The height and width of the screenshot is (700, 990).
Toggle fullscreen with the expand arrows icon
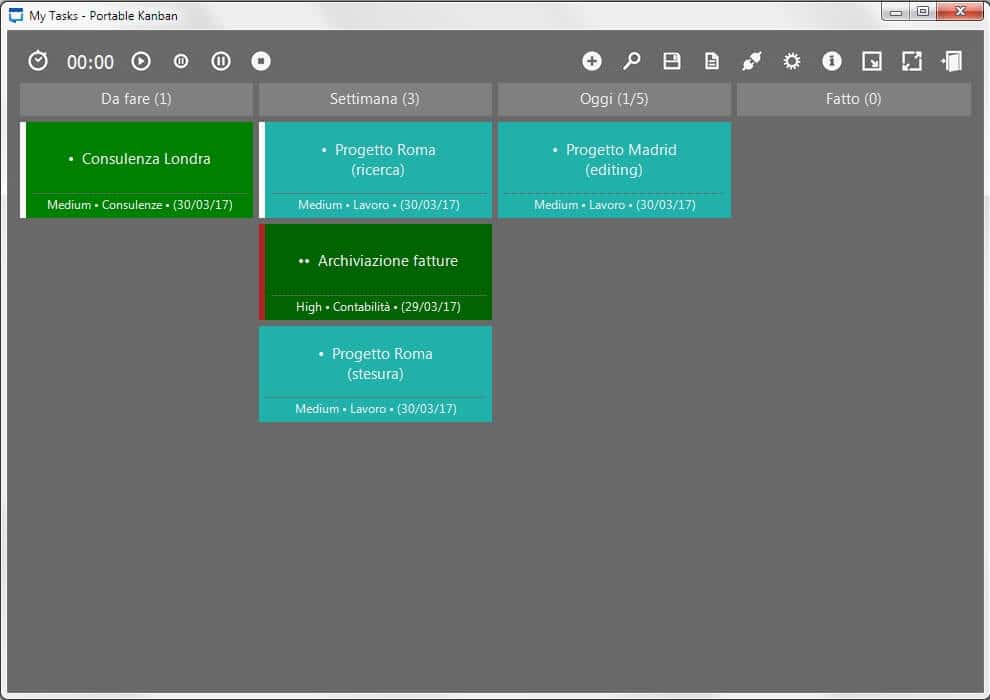tap(912, 61)
